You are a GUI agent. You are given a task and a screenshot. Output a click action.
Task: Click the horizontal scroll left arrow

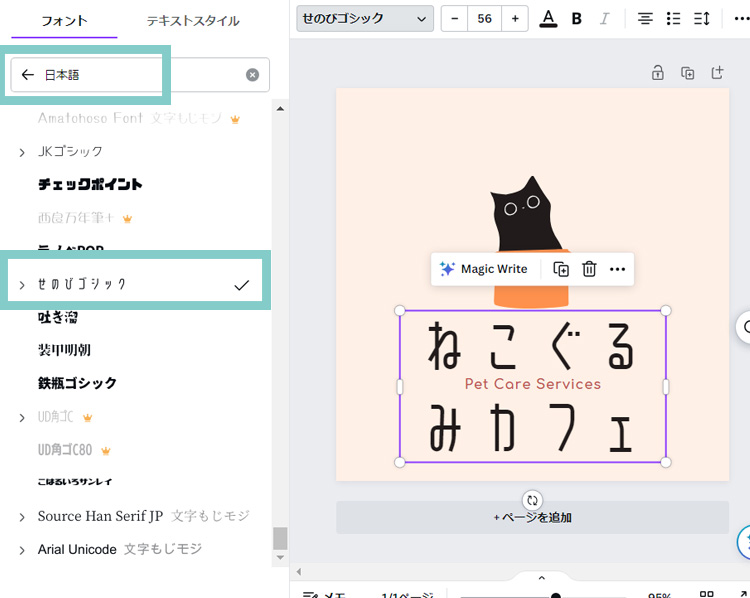tap(299, 572)
